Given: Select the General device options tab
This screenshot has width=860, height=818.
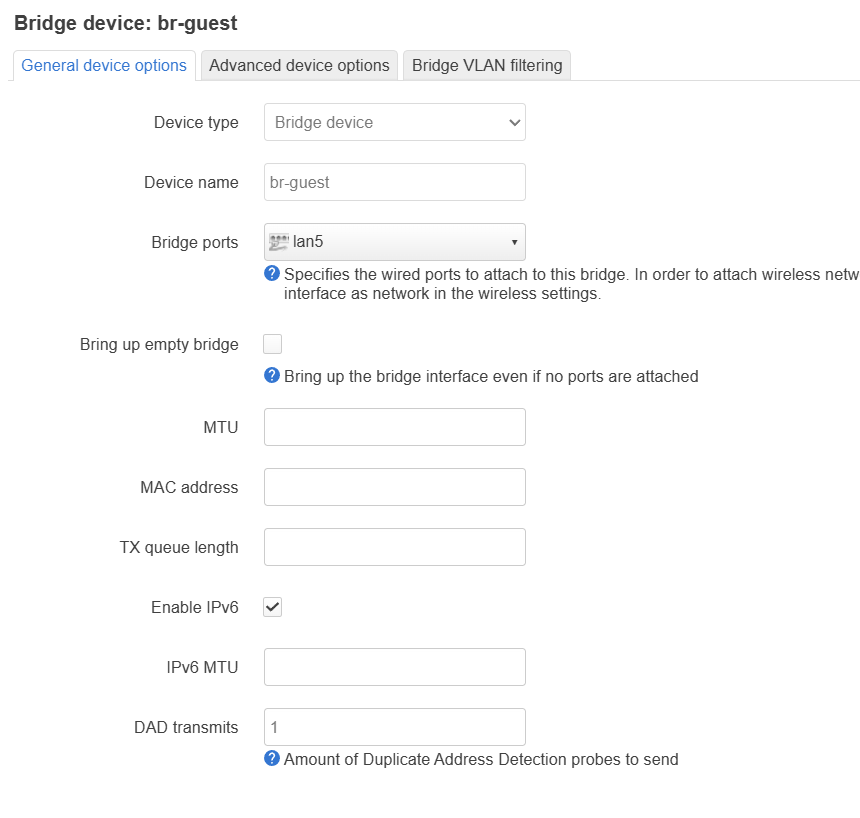Looking at the screenshot, I should tap(104, 66).
